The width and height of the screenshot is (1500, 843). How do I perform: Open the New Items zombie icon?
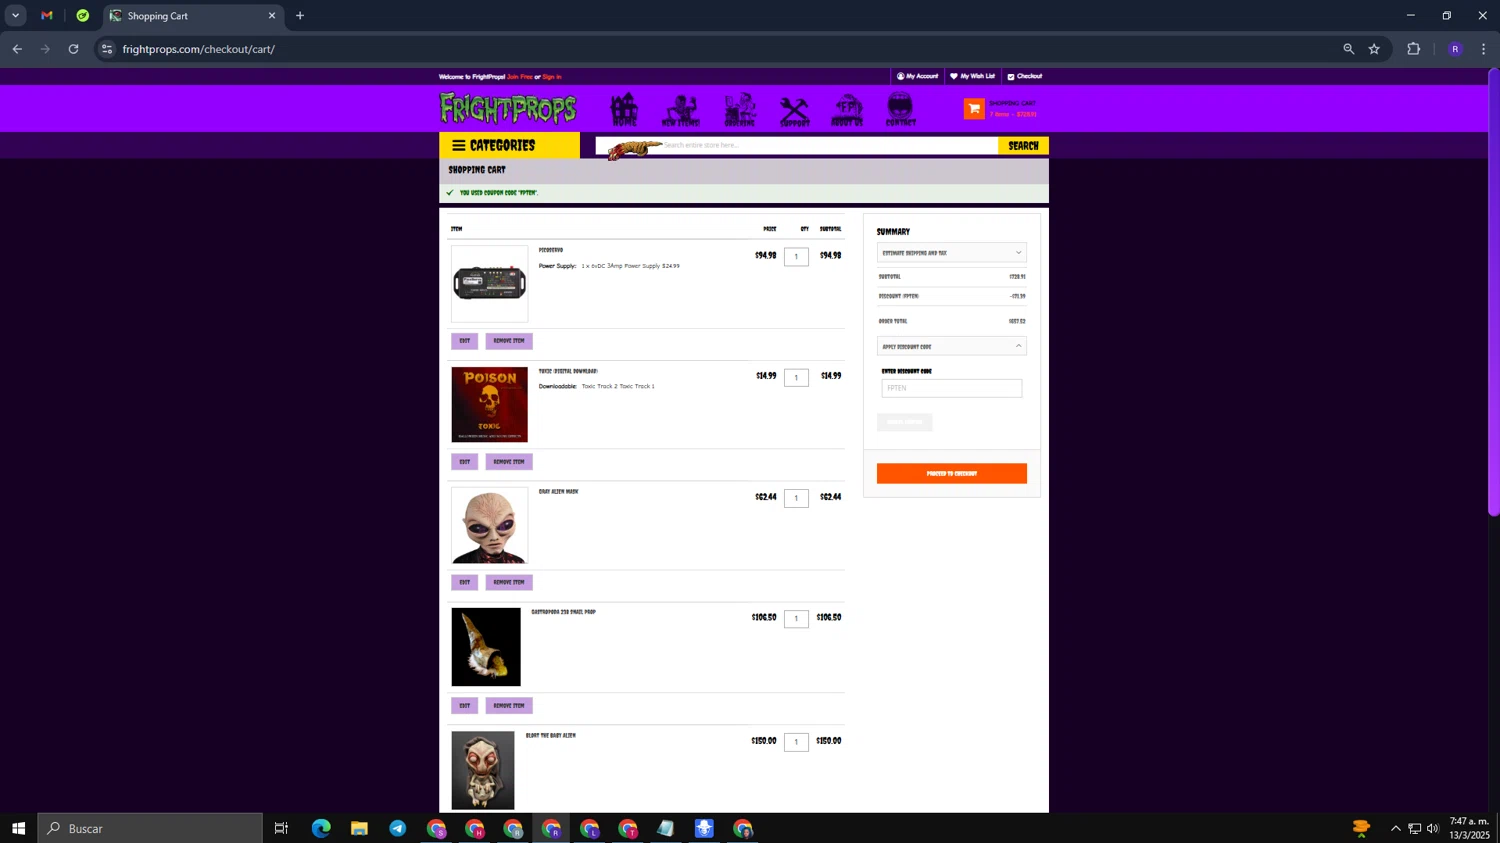pos(681,110)
